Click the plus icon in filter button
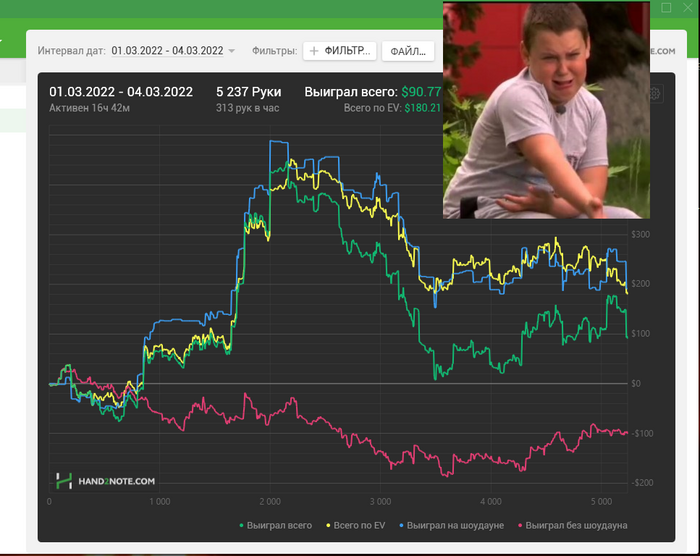 (314, 51)
